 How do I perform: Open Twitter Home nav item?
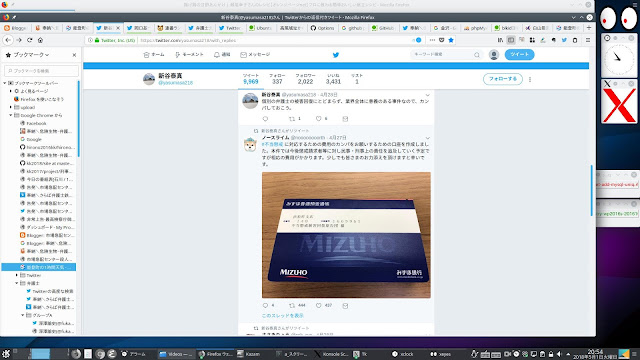[154, 55]
